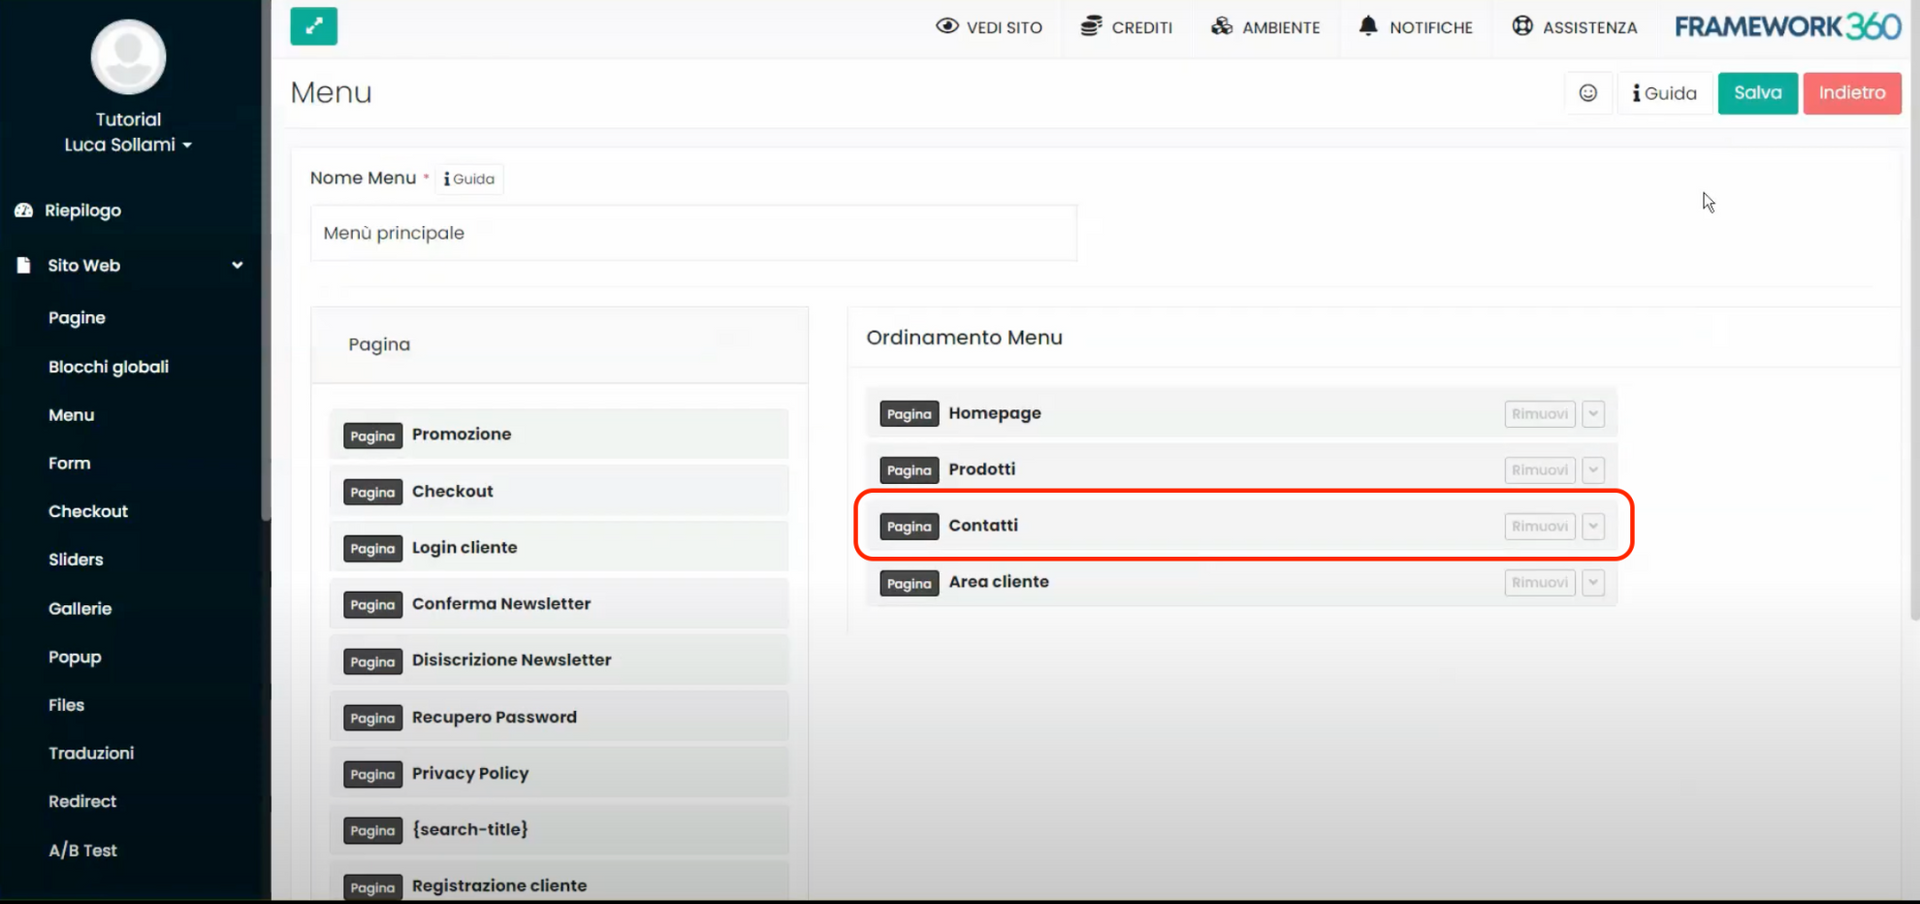Open the Guida help button

(1664, 93)
